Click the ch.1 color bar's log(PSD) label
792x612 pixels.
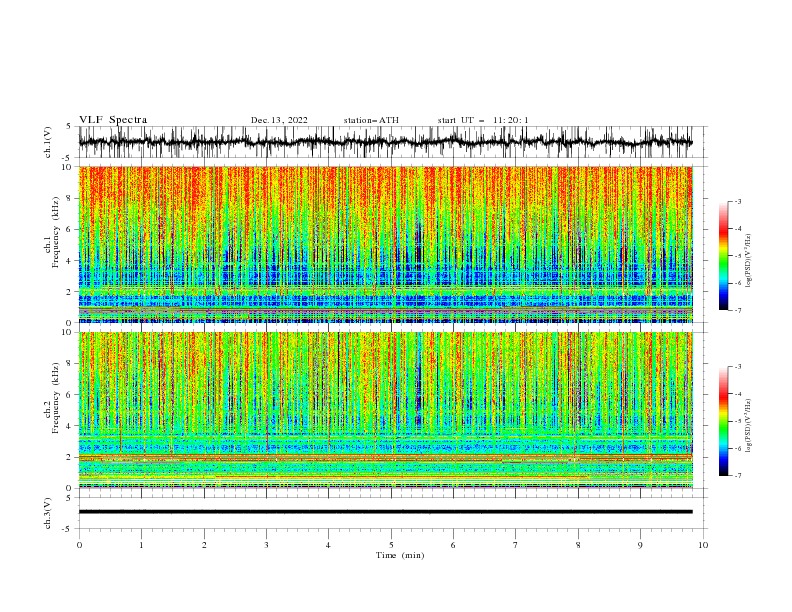pos(748,261)
